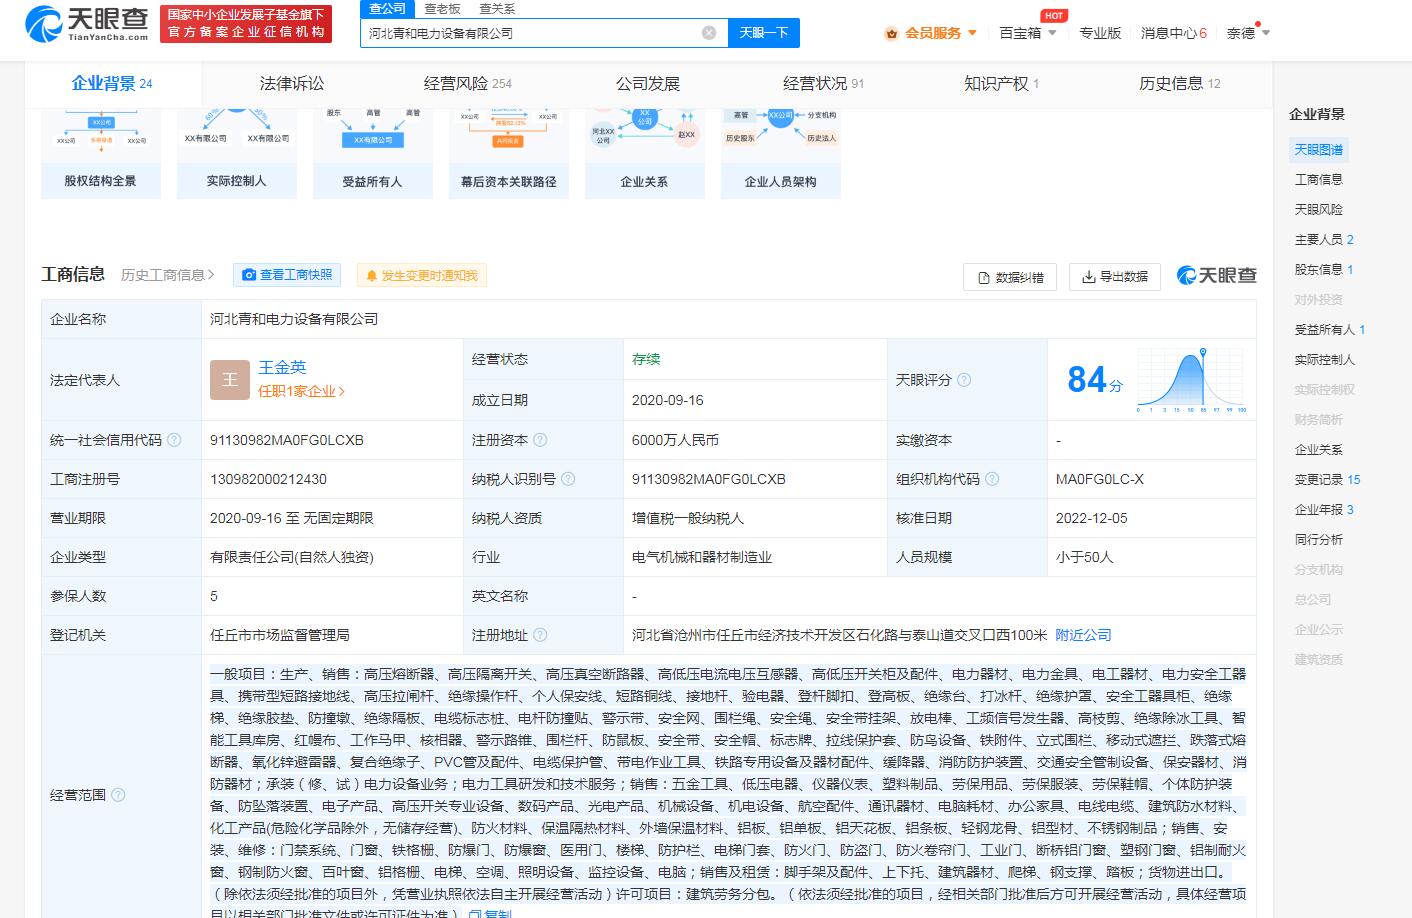Switch to the 查老板 search tab

coord(441,9)
